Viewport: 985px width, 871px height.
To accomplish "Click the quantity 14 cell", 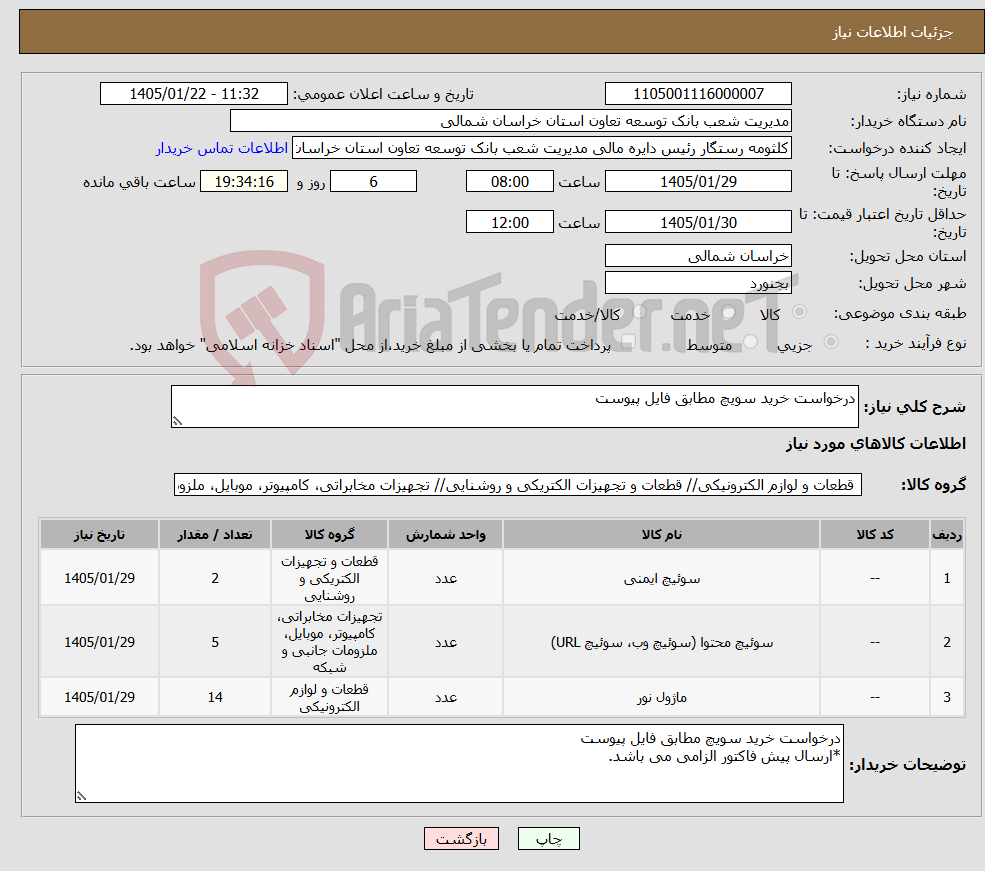I will click(x=215, y=697).
